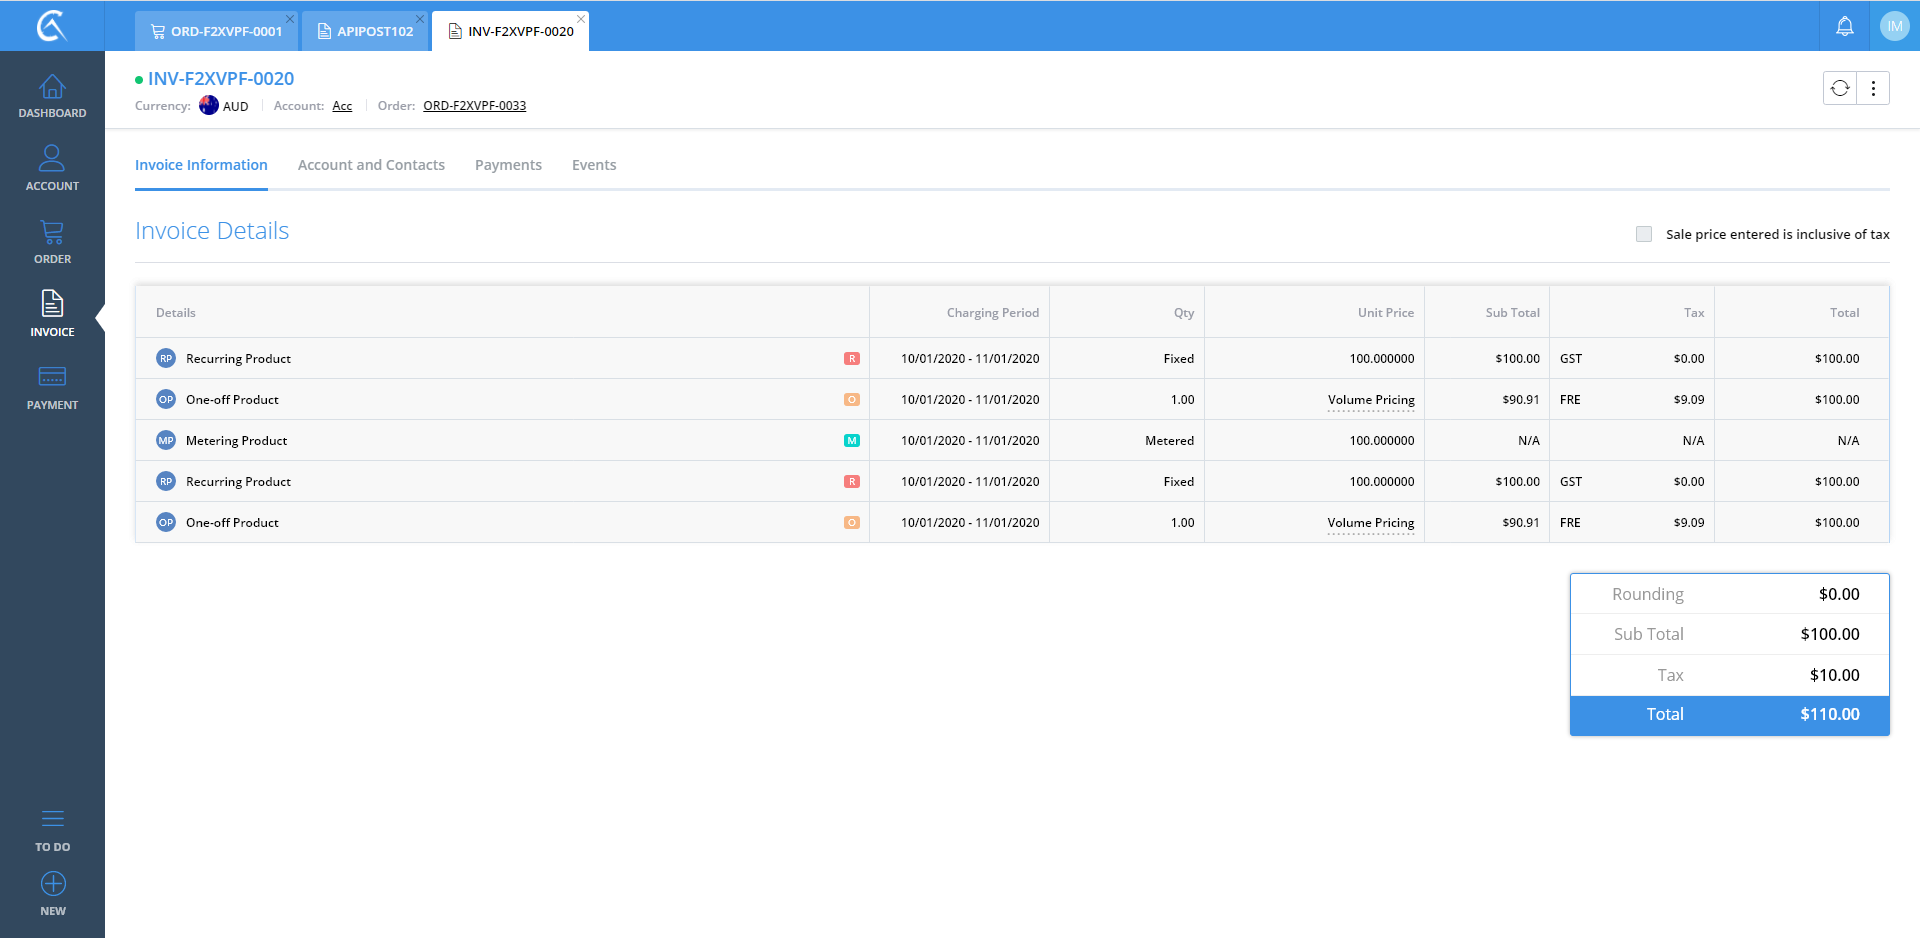The width and height of the screenshot is (1920, 938).
Task: Show Volume Pricing details for first One-off Product
Action: pyautogui.click(x=1370, y=400)
